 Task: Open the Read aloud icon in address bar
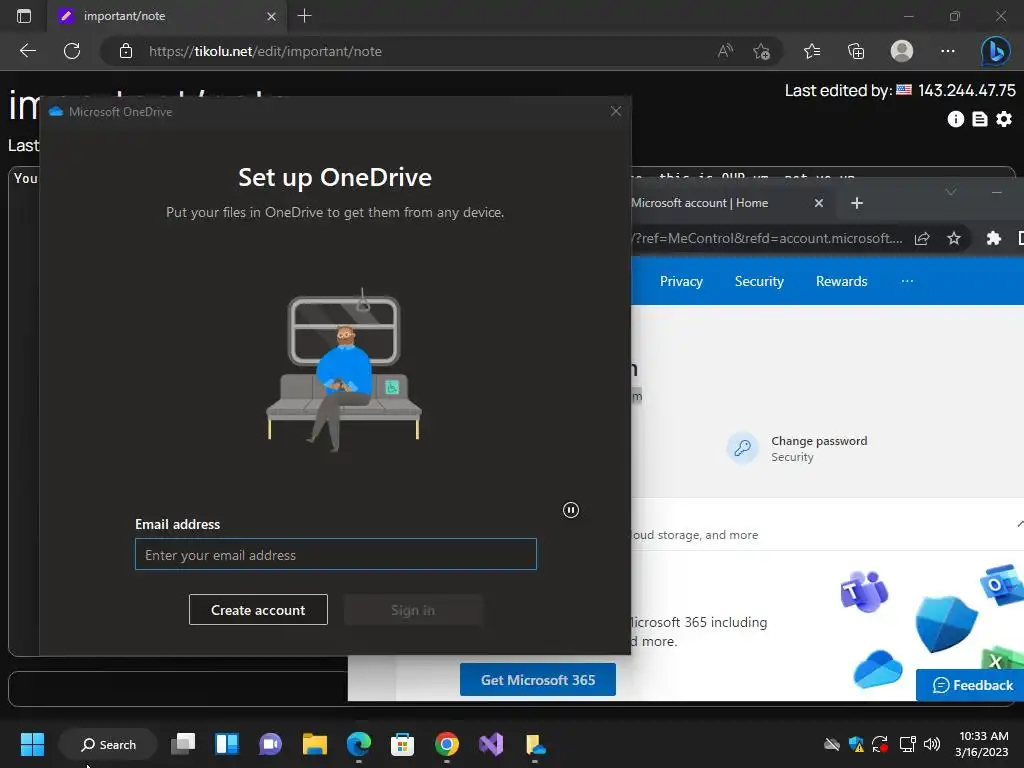725,51
